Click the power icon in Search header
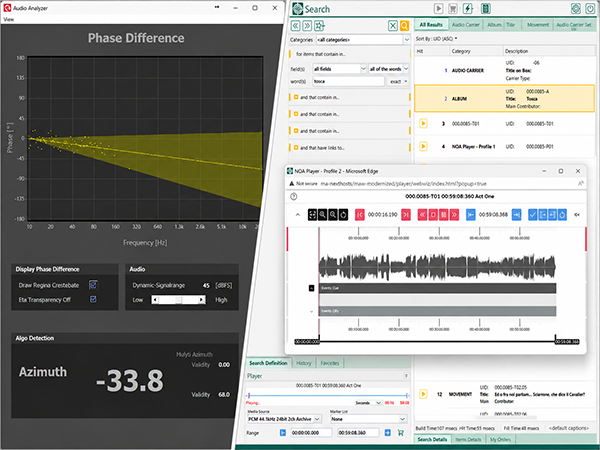 point(590,8)
